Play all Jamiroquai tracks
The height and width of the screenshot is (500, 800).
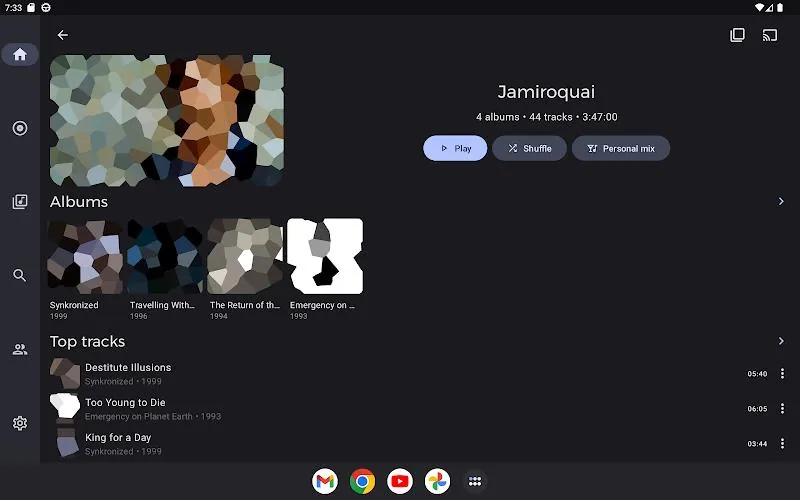(455, 148)
